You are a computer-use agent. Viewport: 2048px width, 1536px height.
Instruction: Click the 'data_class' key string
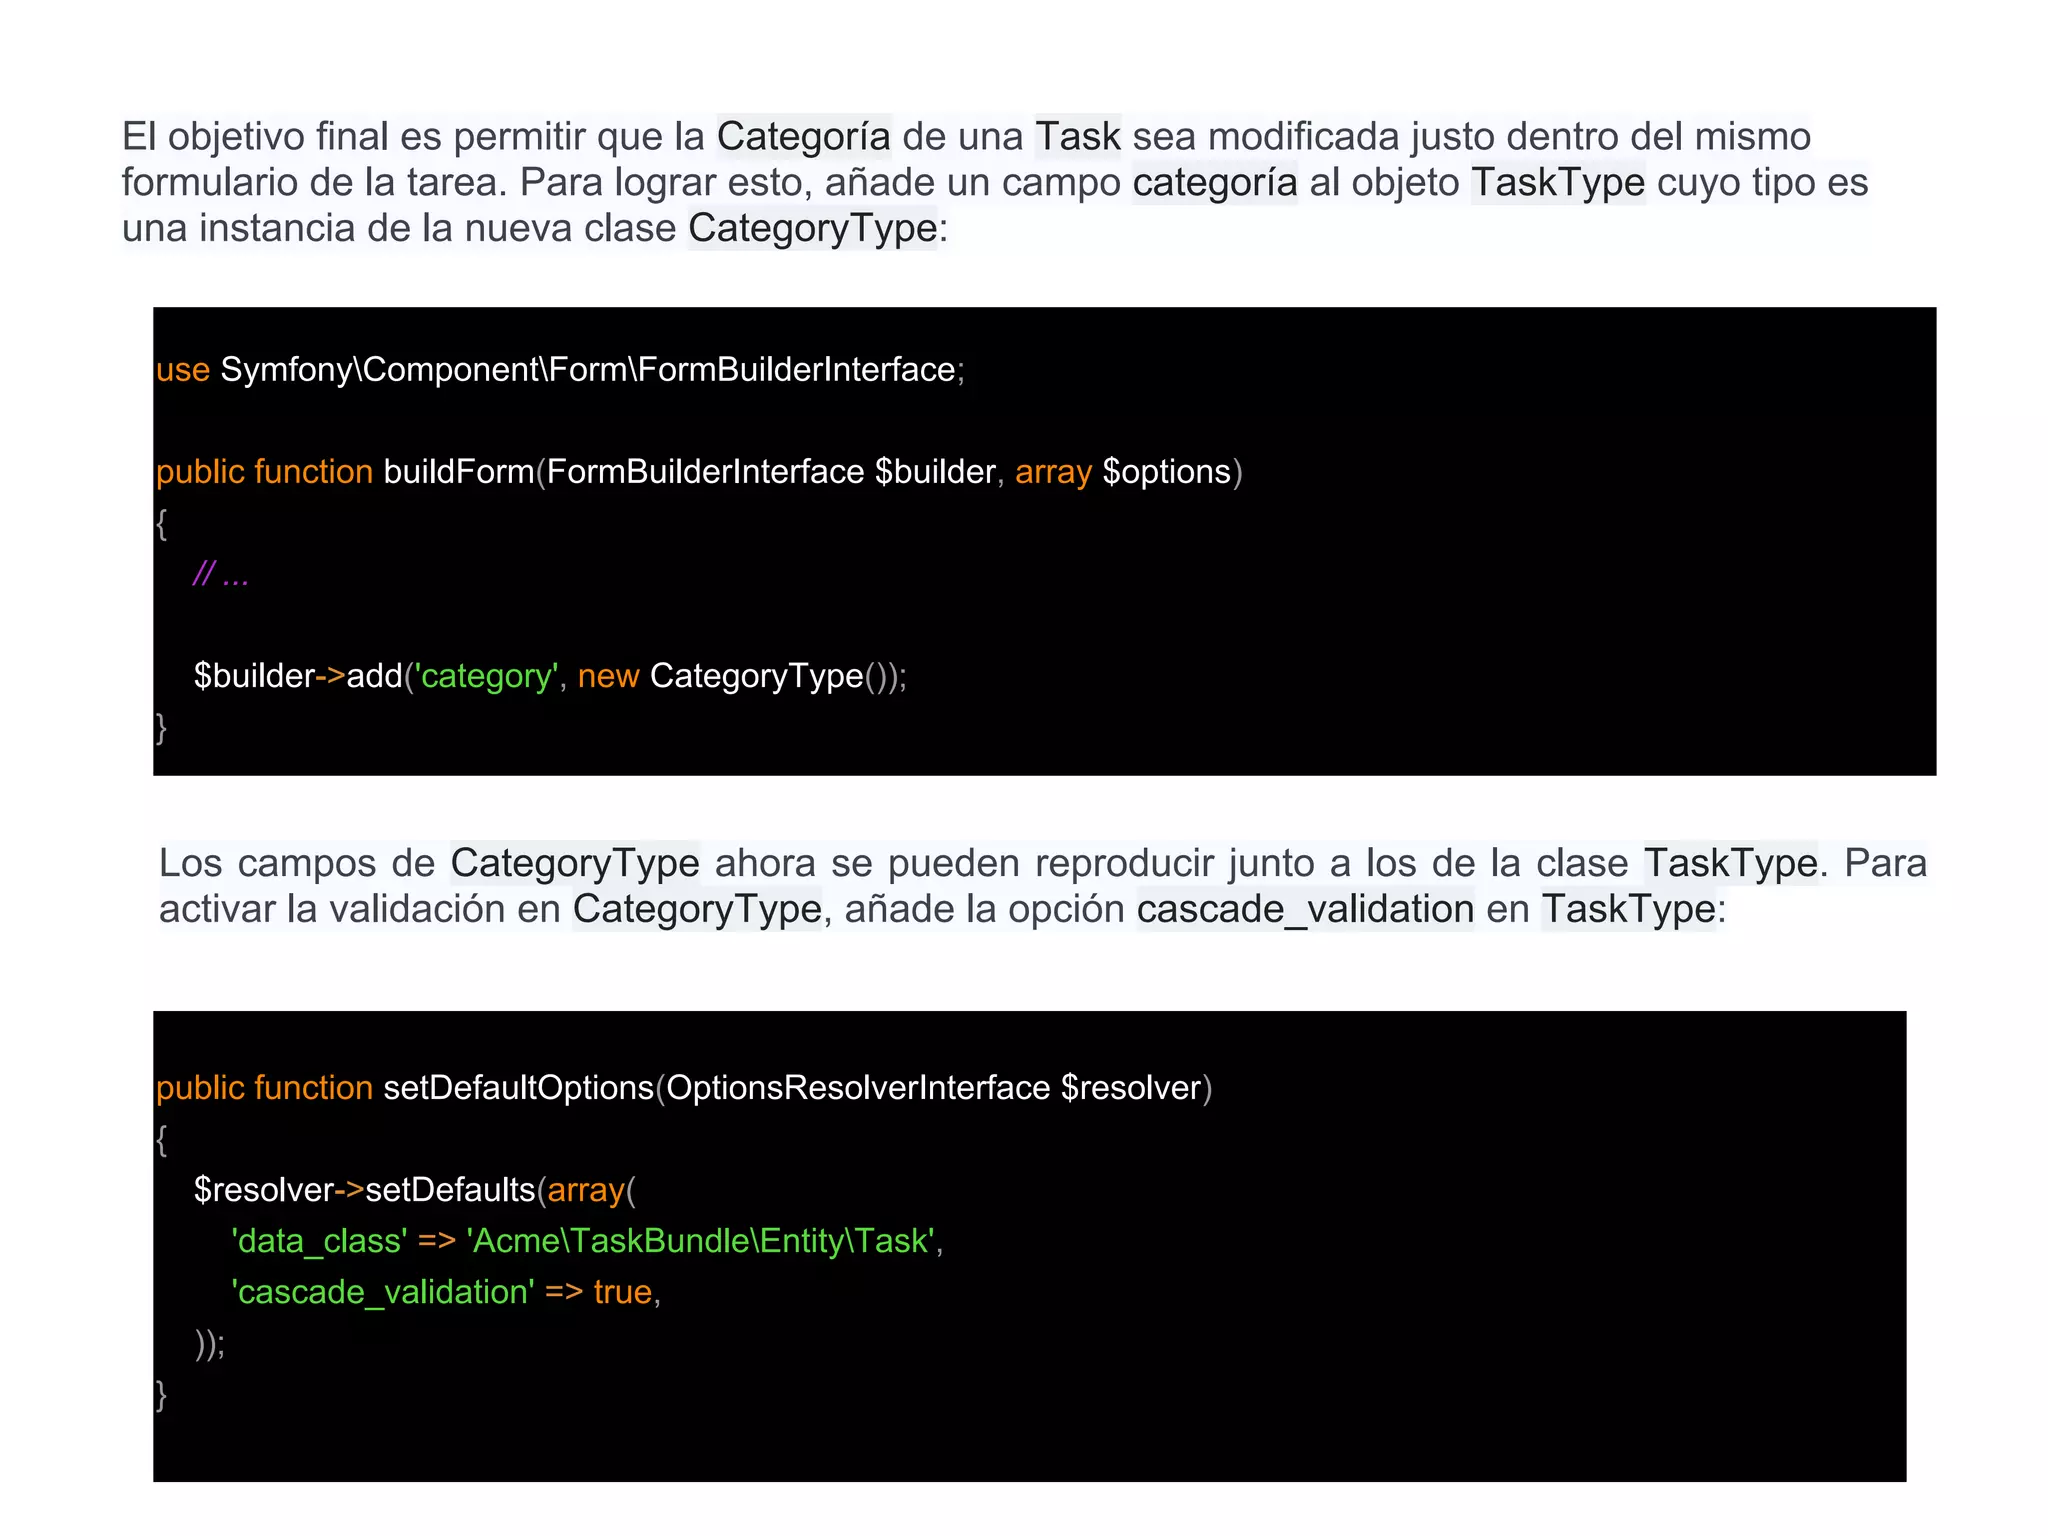[319, 1242]
